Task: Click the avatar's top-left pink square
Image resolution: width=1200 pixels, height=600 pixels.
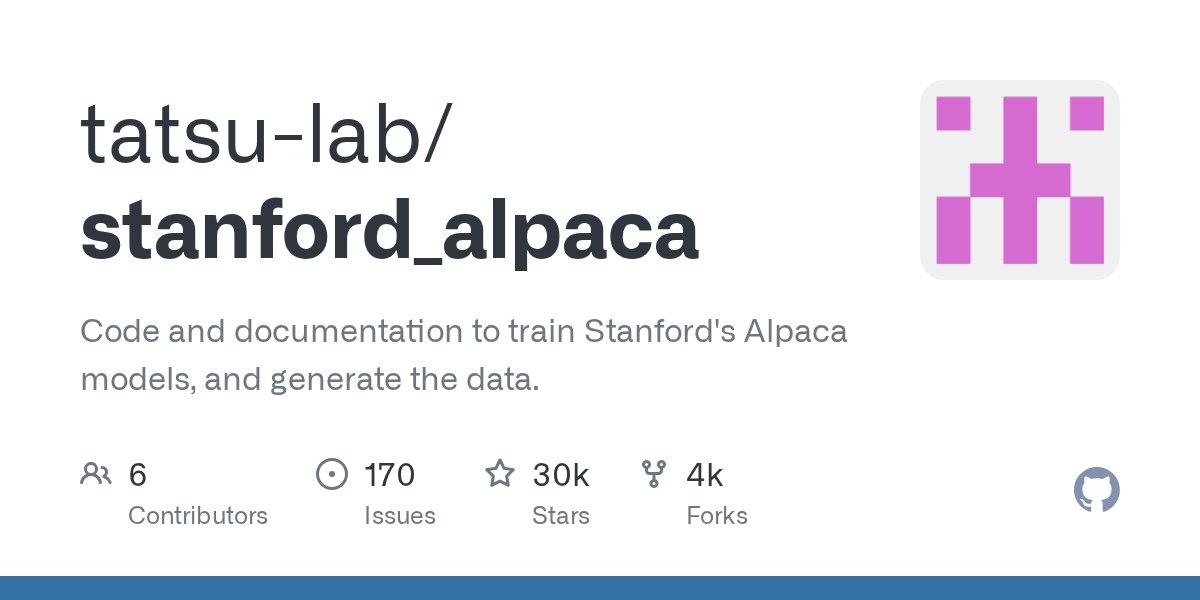Action: pyautogui.click(x=953, y=113)
